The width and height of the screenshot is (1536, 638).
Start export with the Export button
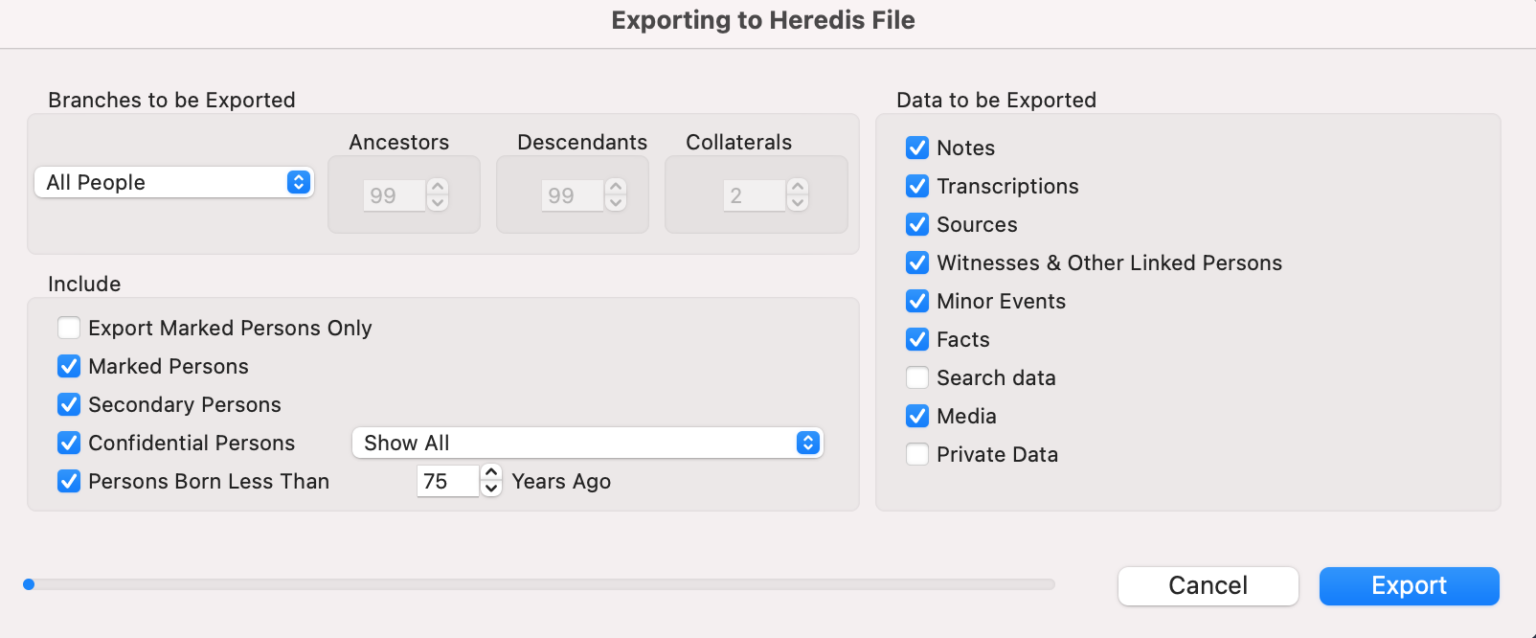[1409, 586]
